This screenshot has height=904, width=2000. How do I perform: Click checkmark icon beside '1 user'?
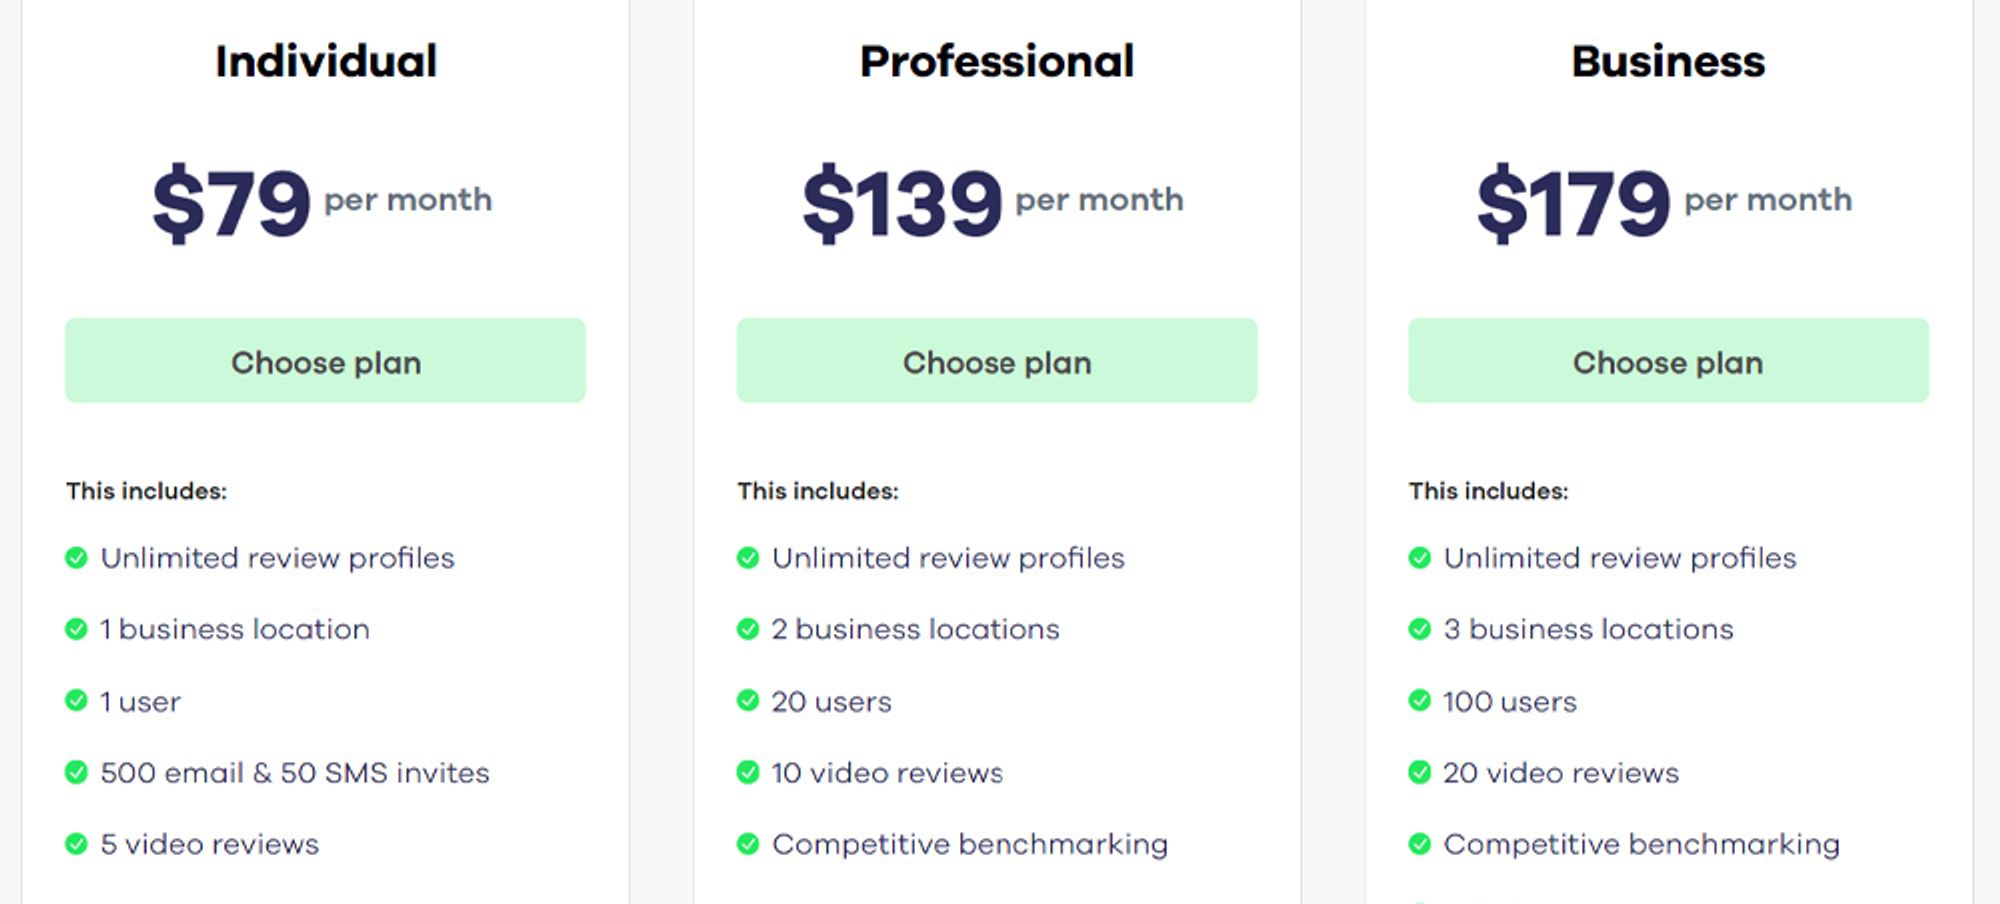[76, 700]
